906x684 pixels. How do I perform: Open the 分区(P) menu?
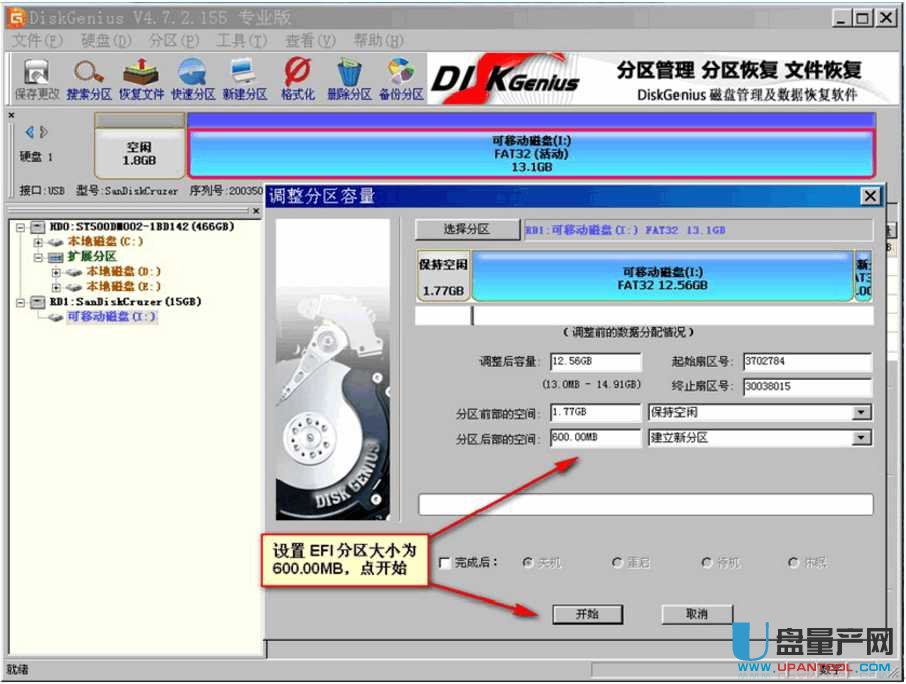[x=174, y=40]
